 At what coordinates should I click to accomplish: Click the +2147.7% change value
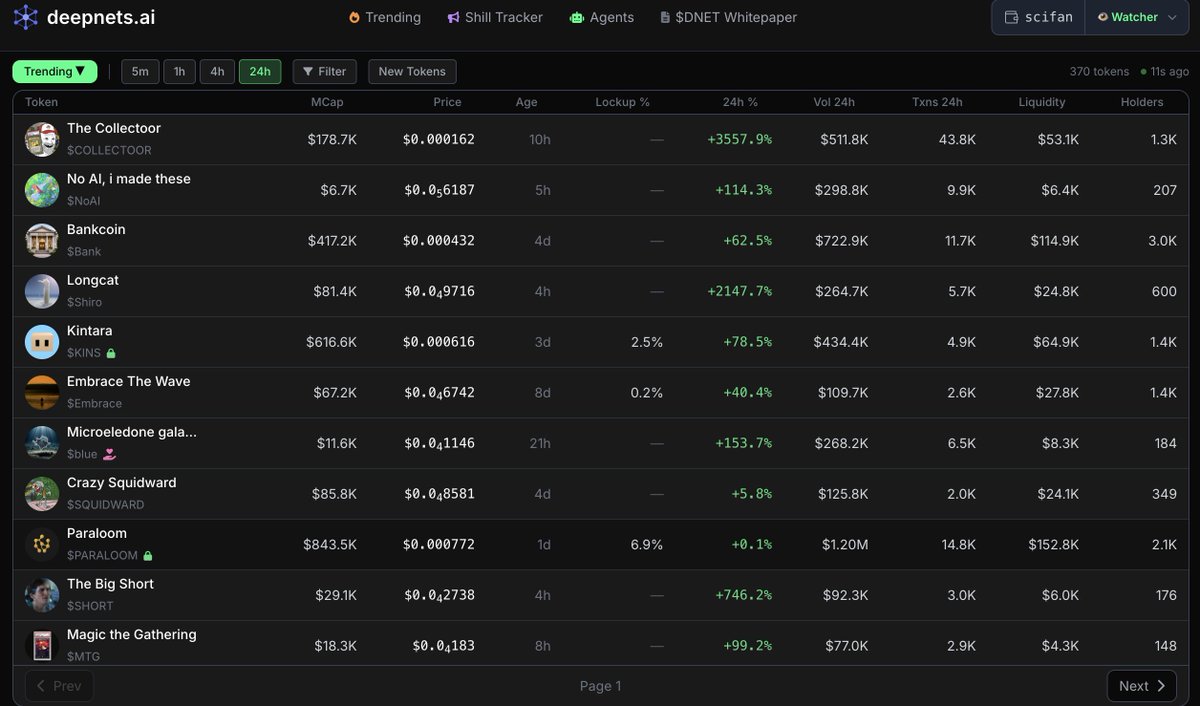[739, 291]
